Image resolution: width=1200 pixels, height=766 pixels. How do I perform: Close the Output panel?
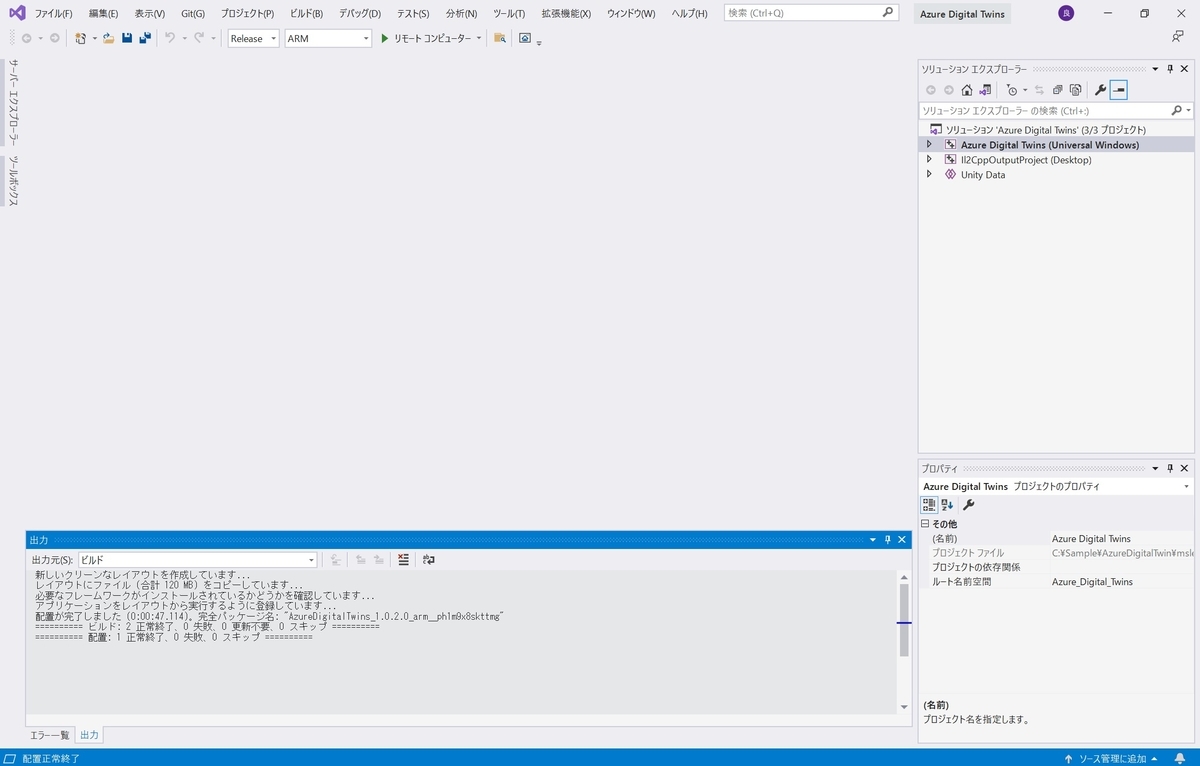902,540
